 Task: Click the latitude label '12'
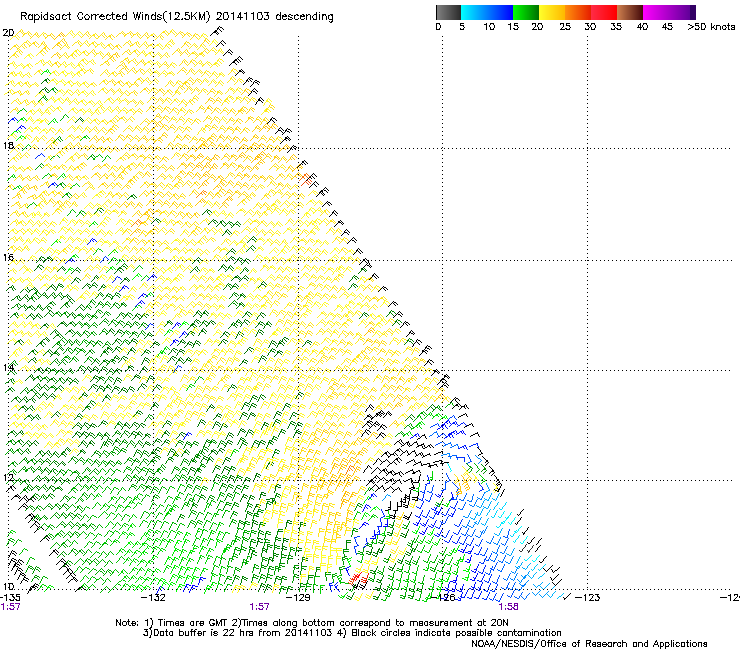[x=8, y=478]
